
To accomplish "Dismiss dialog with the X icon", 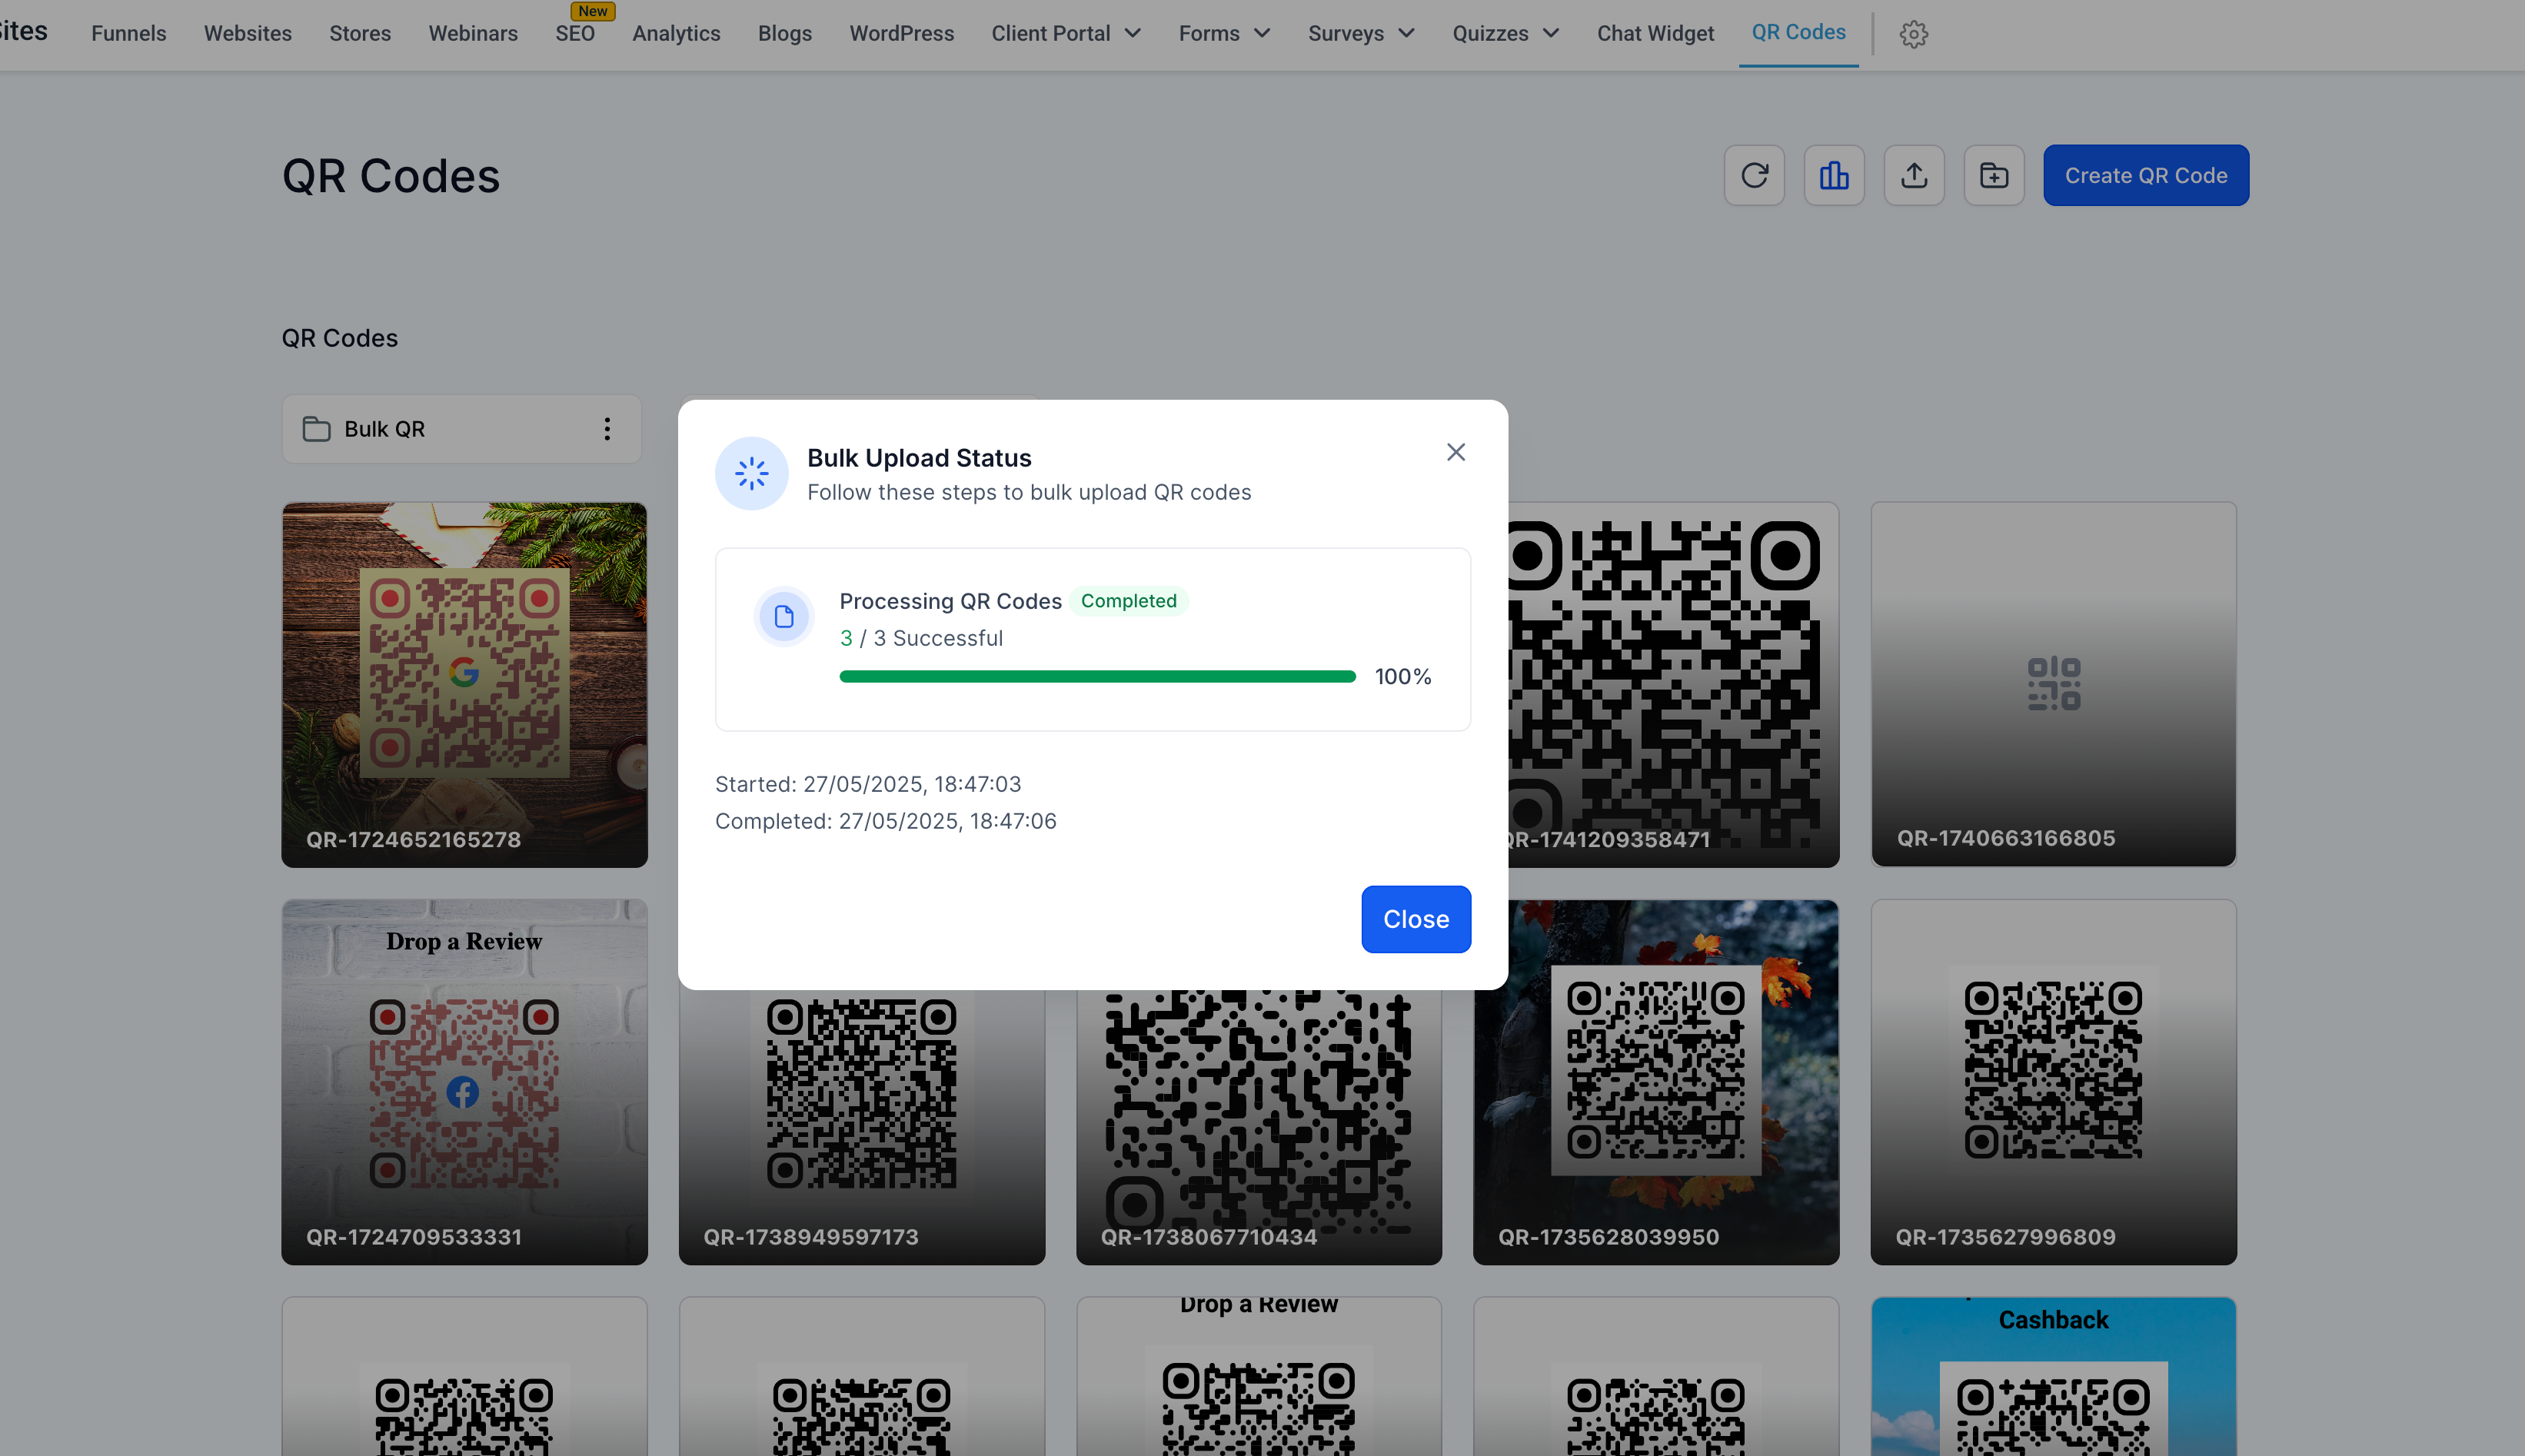I will 1455,452.
